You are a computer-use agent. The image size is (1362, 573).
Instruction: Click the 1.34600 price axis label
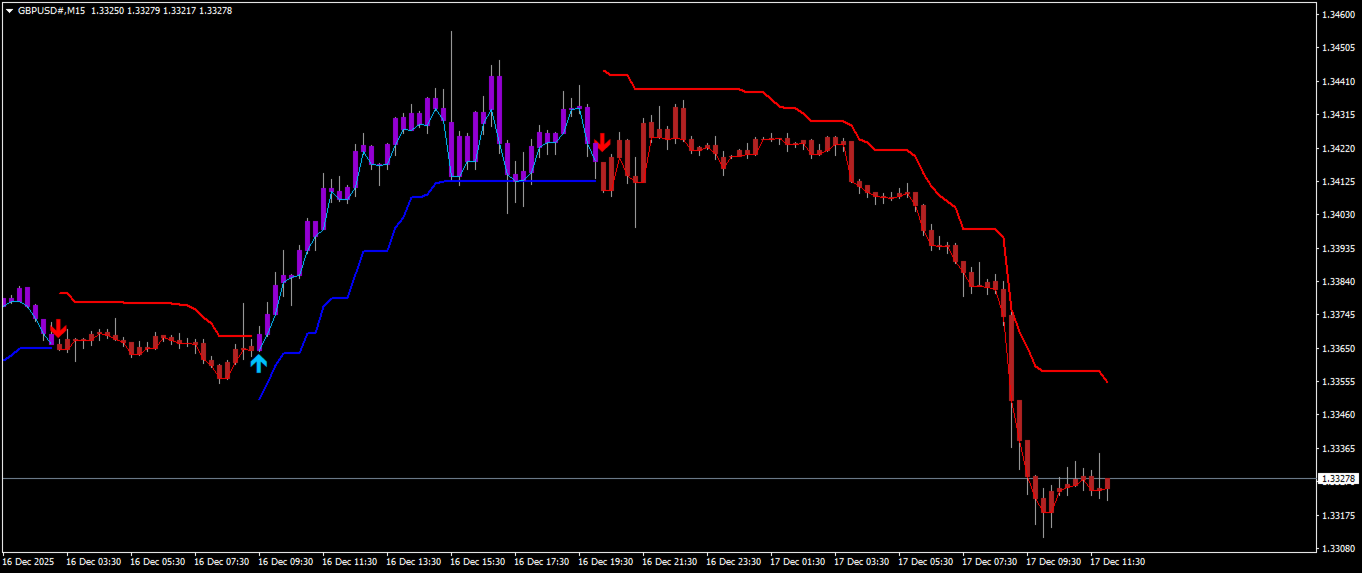1339,15
